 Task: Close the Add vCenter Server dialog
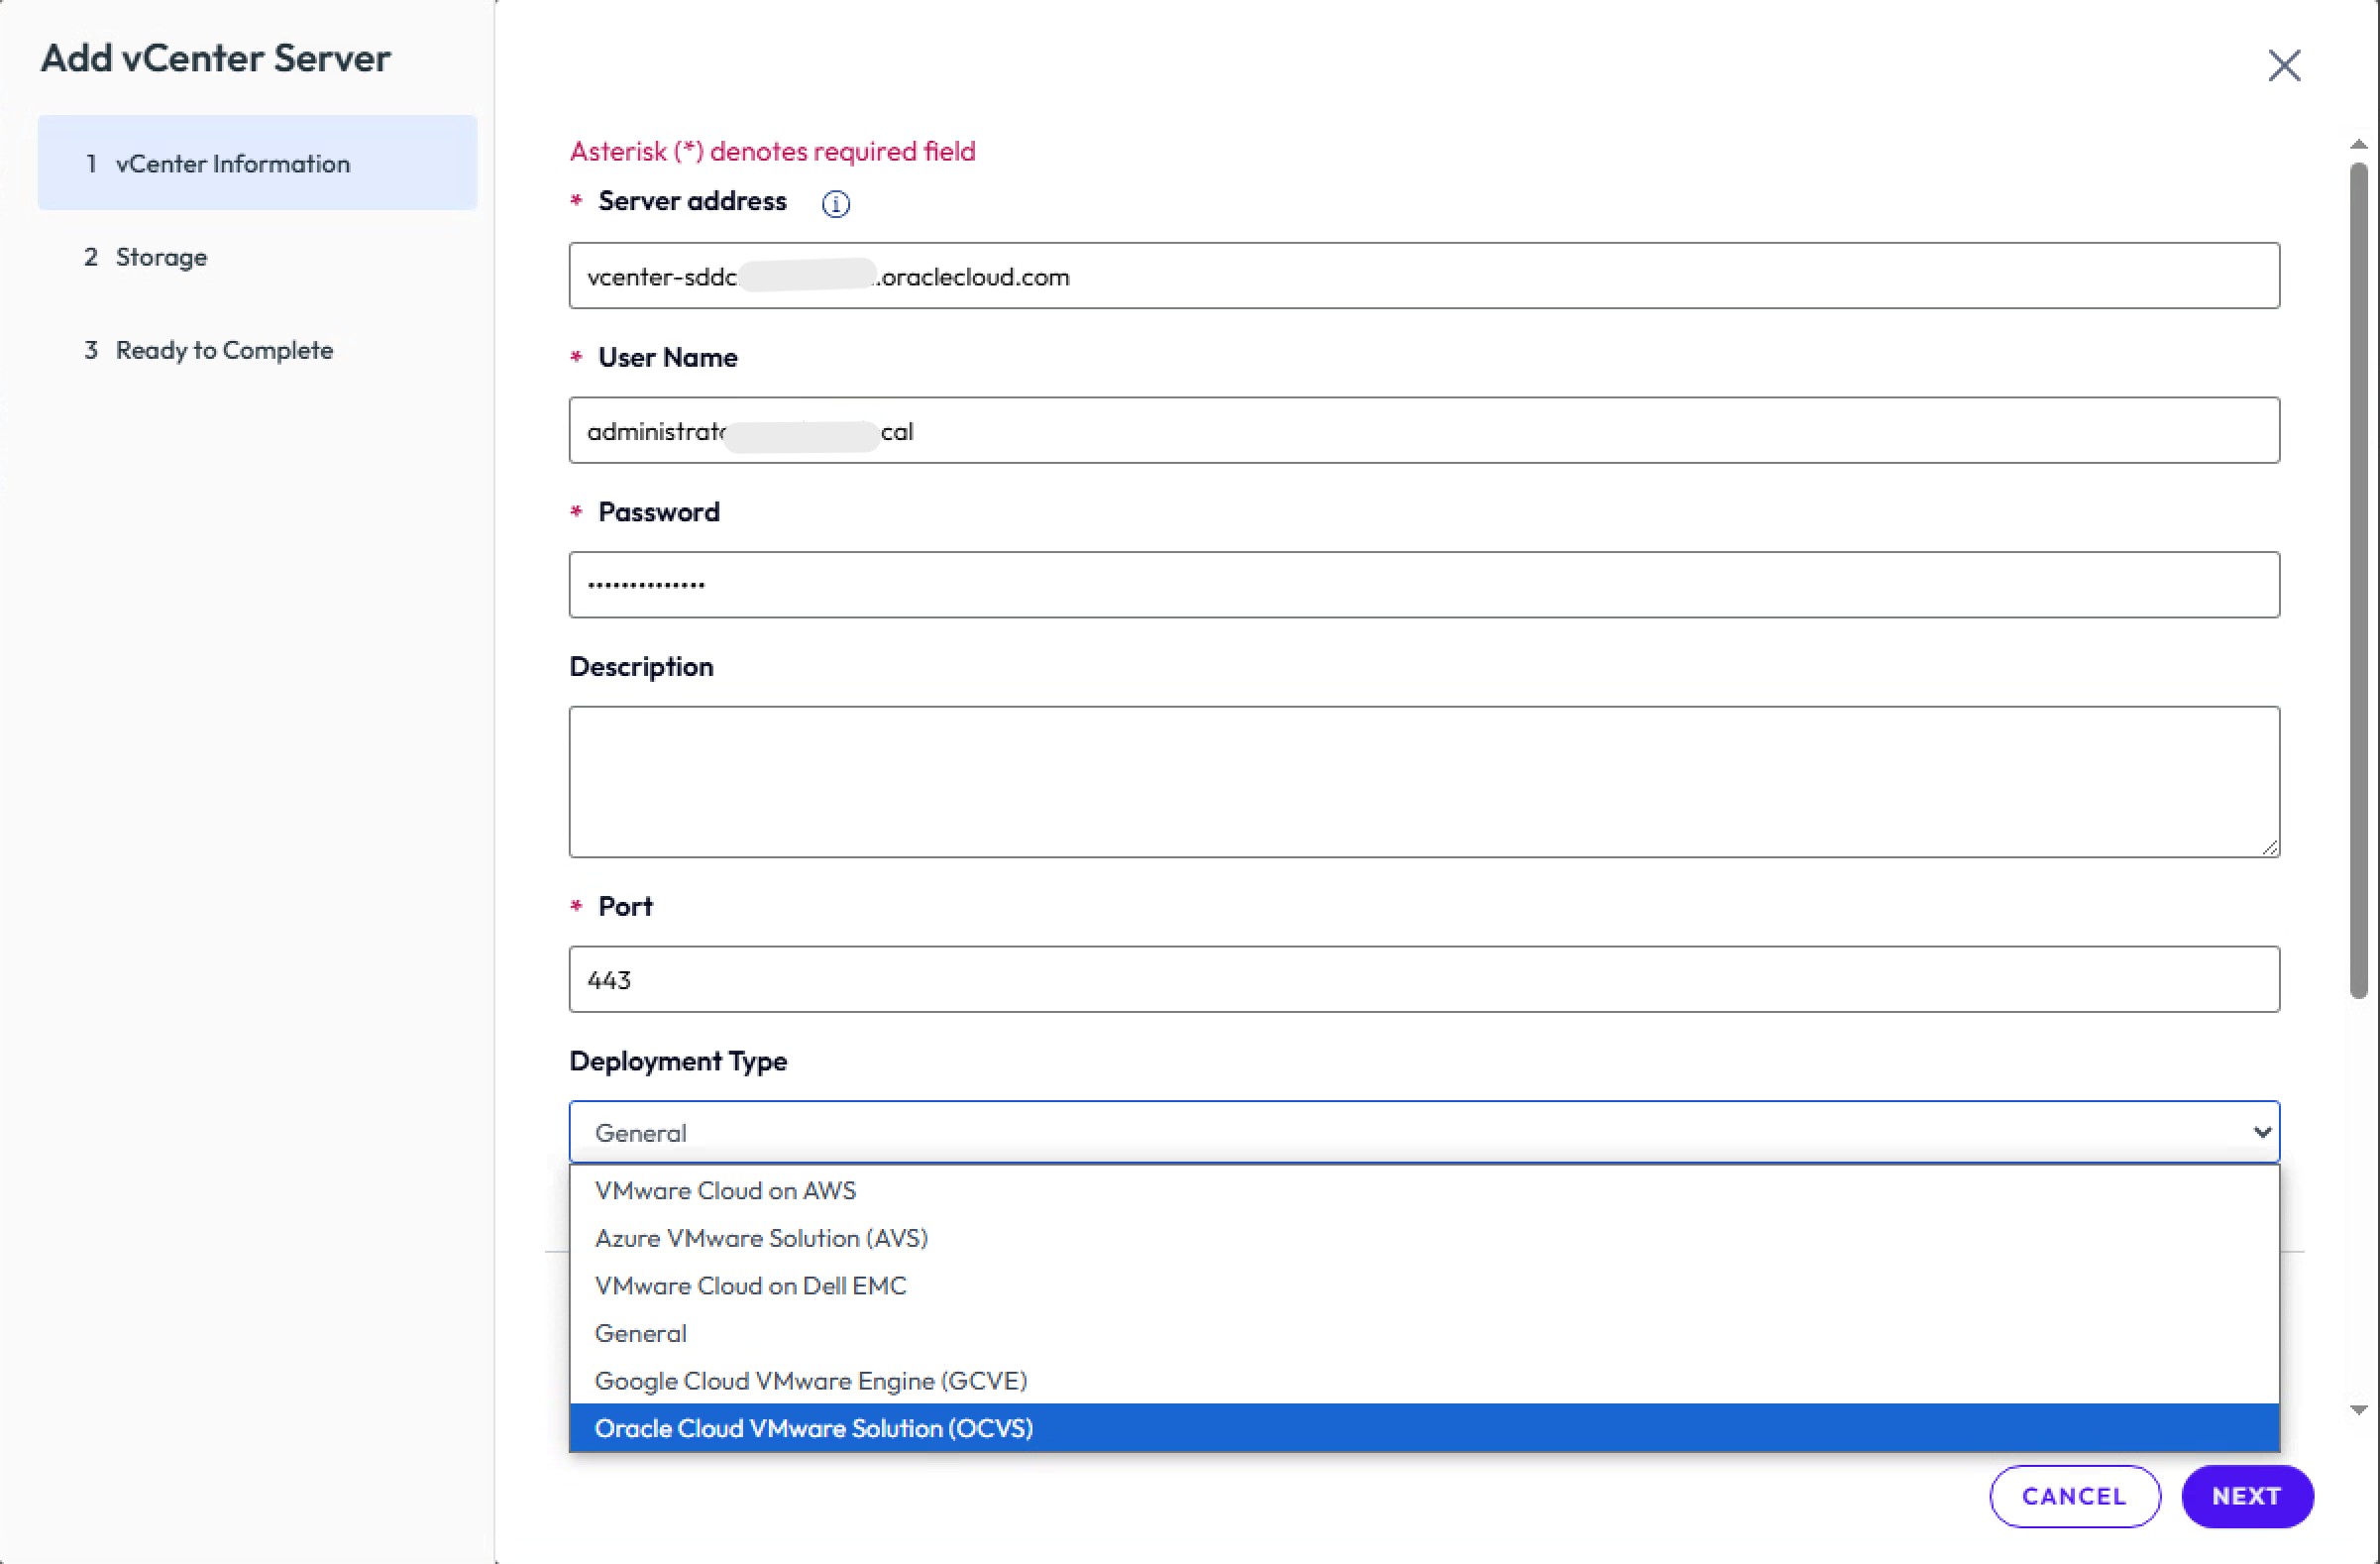pyautogui.click(x=2284, y=66)
